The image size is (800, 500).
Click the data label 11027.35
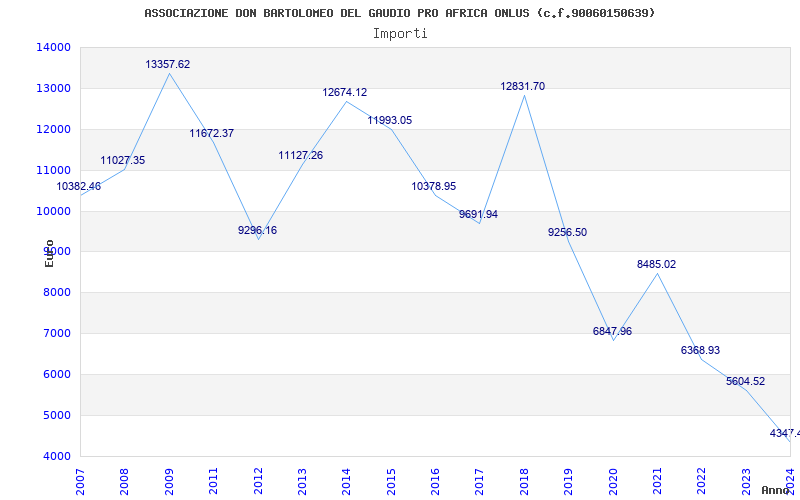(x=122, y=160)
